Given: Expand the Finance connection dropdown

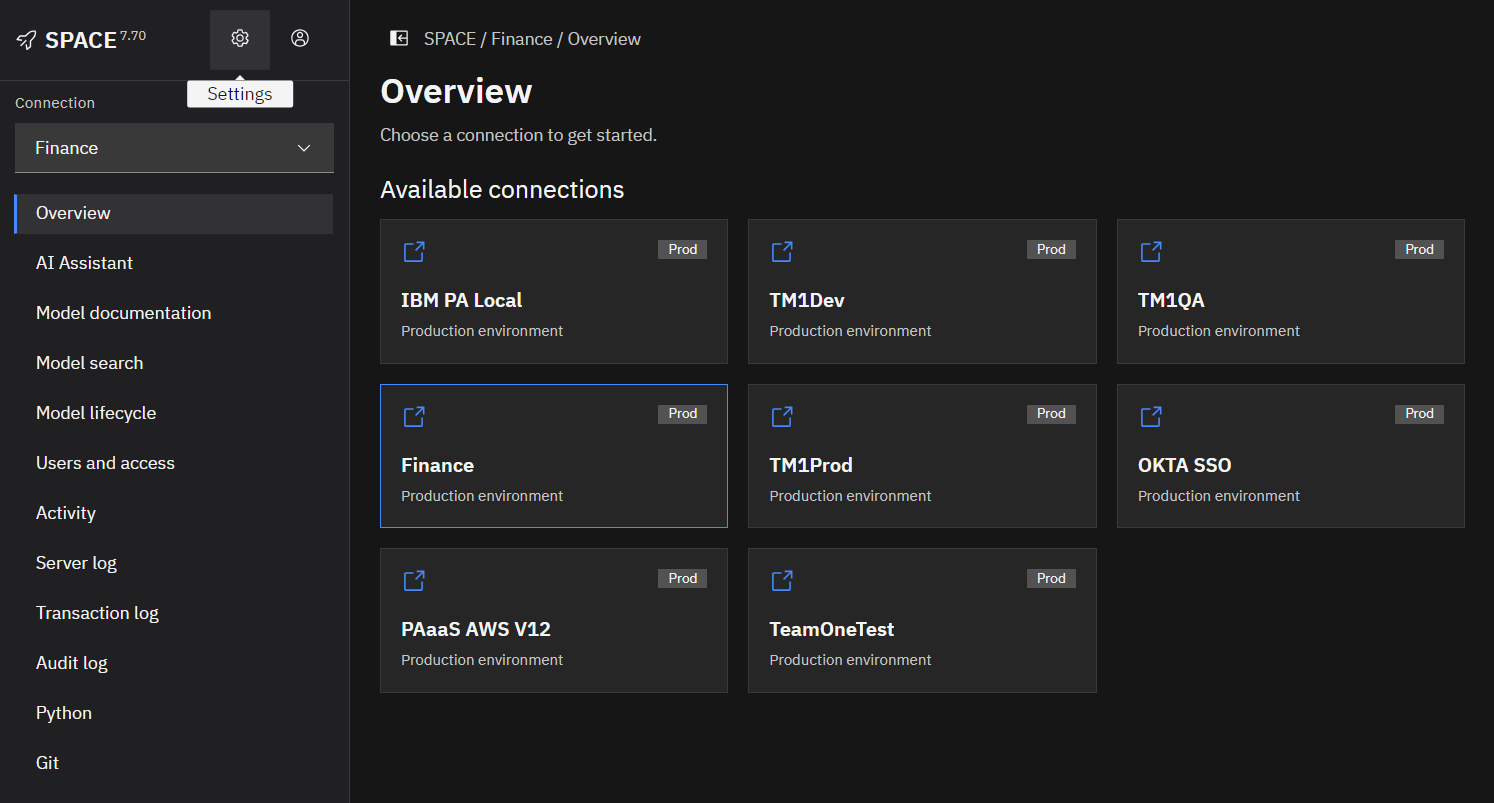Looking at the screenshot, I should coord(174,148).
